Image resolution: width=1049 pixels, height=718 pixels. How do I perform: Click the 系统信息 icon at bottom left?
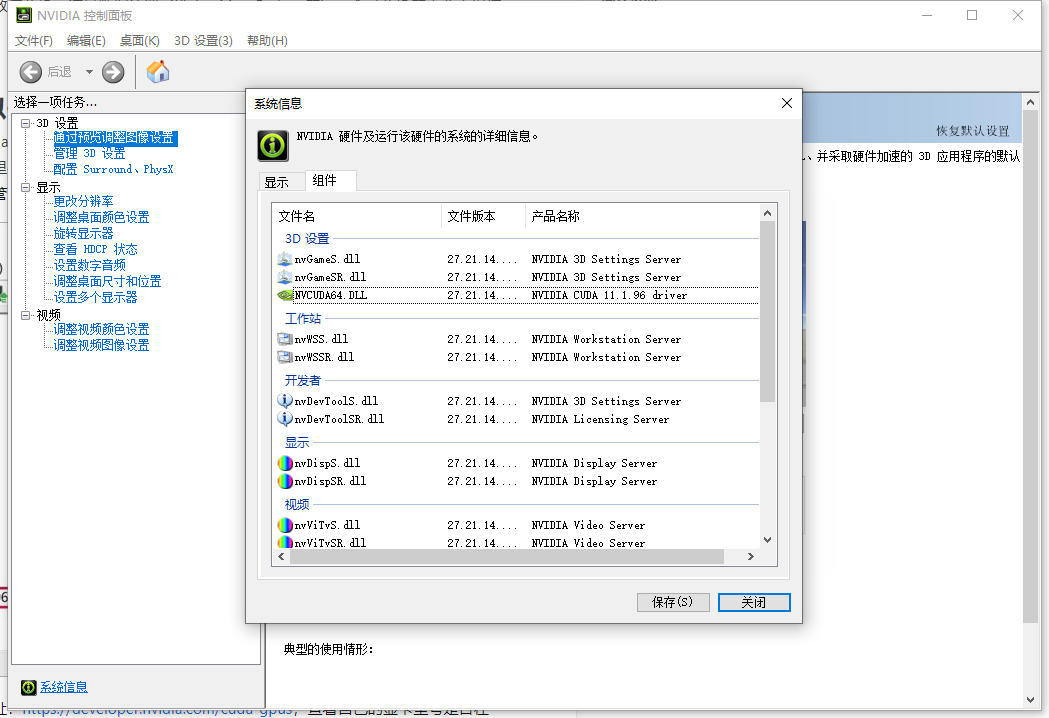coord(29,687)
